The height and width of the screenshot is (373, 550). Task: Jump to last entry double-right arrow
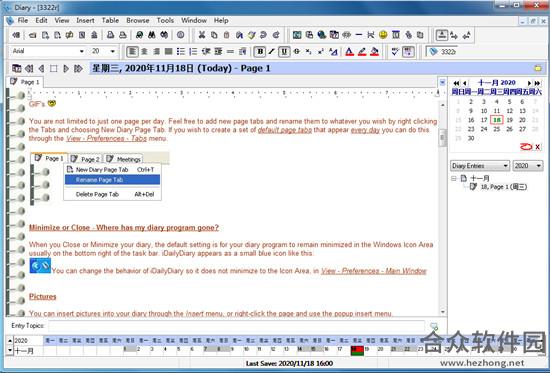[78, 68]
